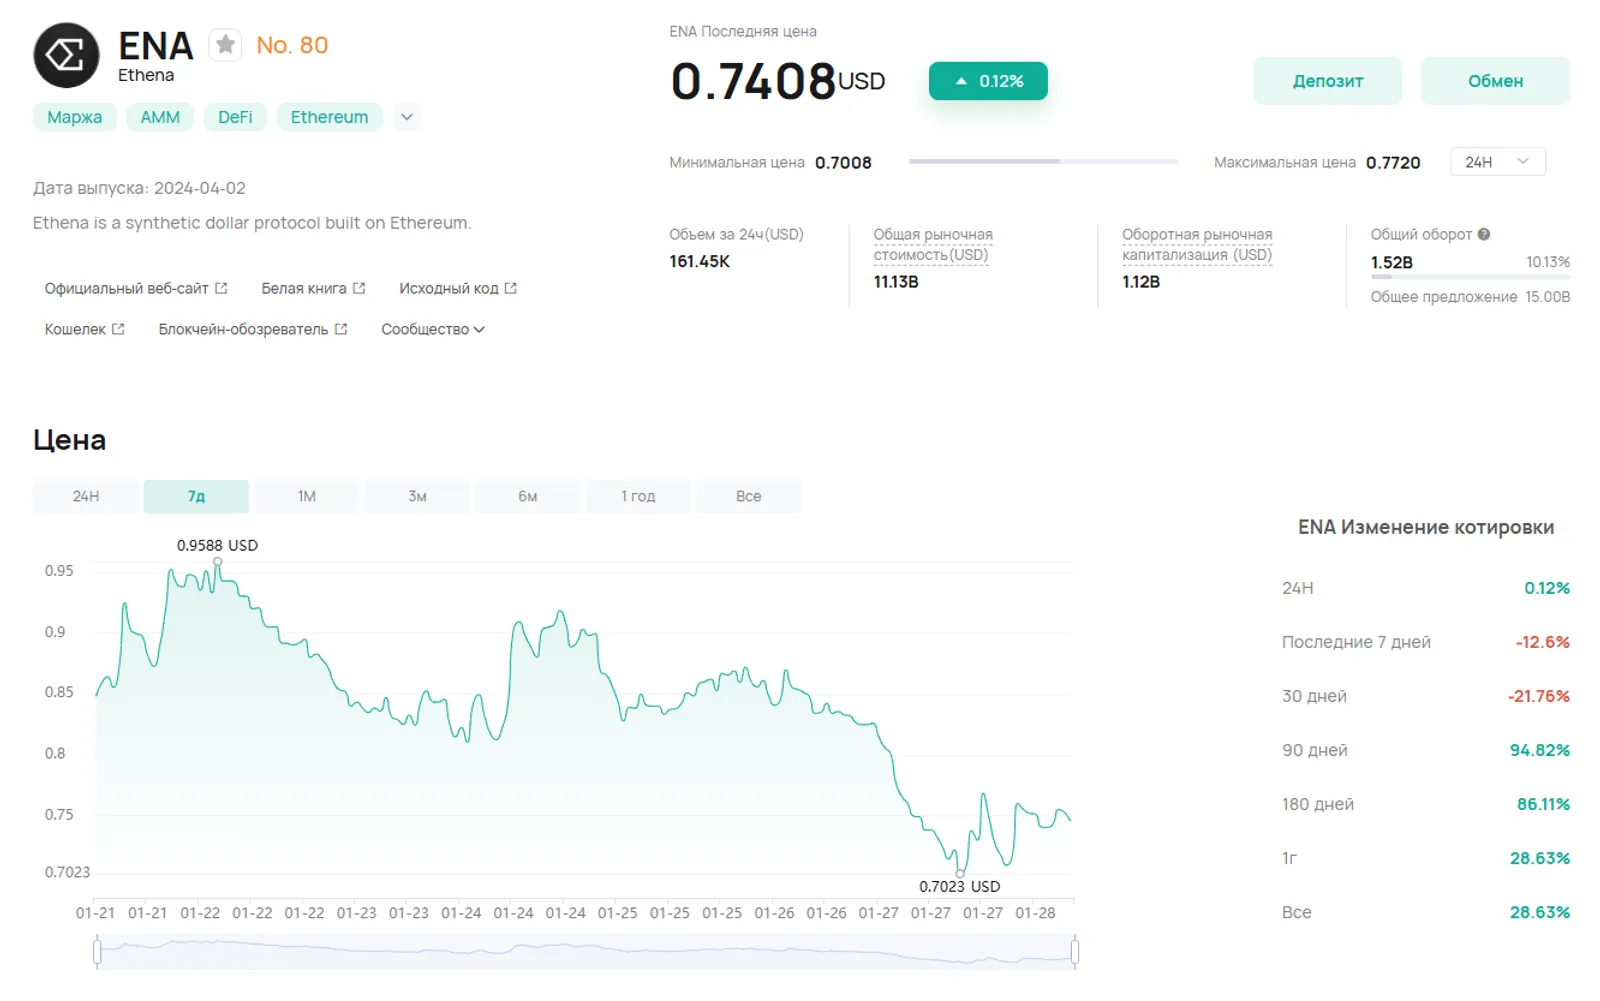The image size is (1600, 1001).
Task: Click the min-max price range bar
Action: (x=1043, y=161)
